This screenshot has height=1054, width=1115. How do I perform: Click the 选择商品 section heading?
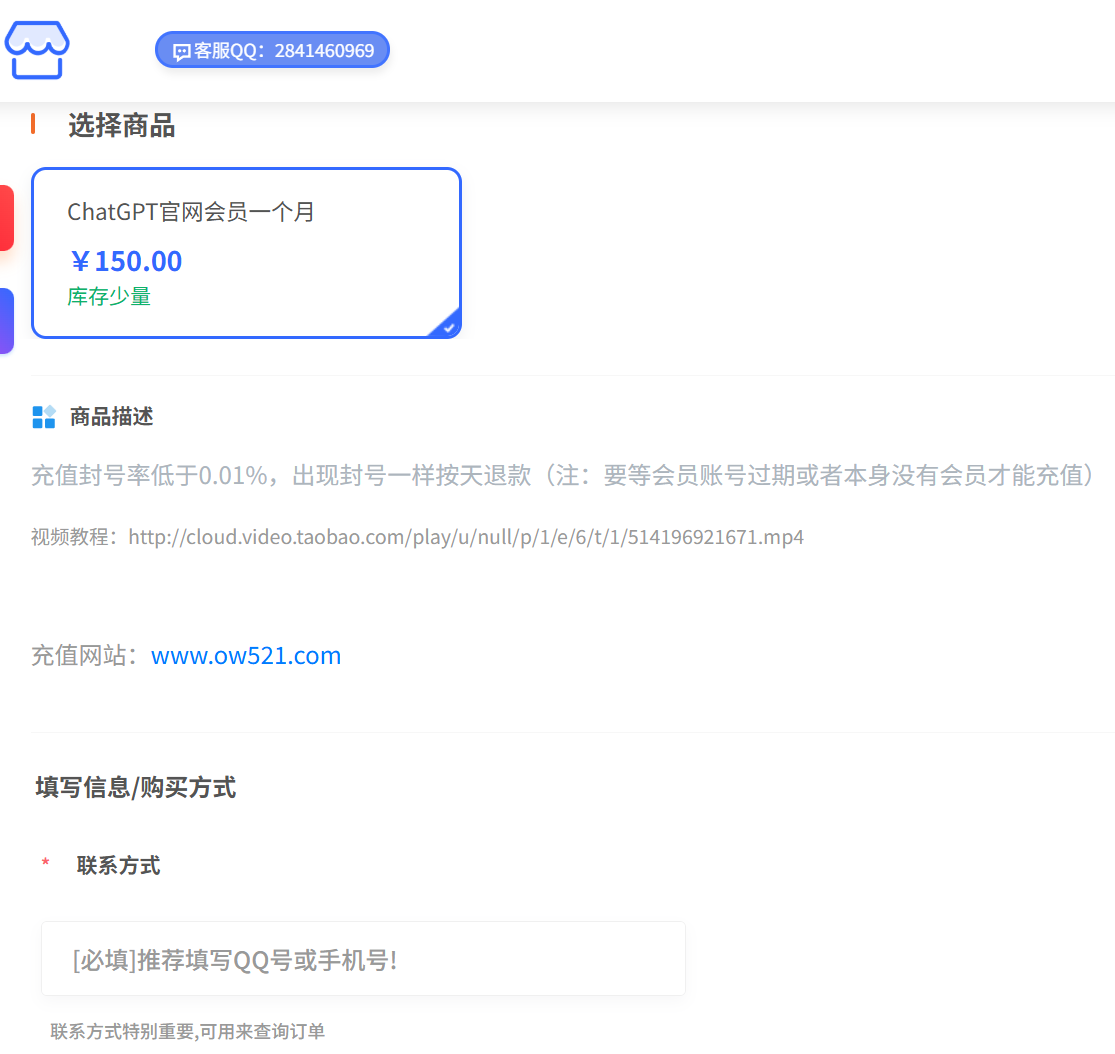122,125
